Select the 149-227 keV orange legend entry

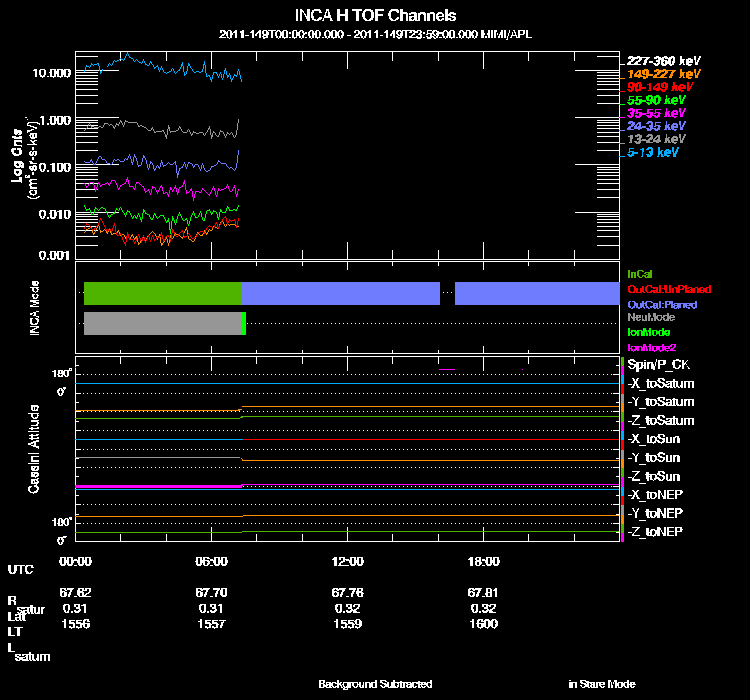[663, 74]
